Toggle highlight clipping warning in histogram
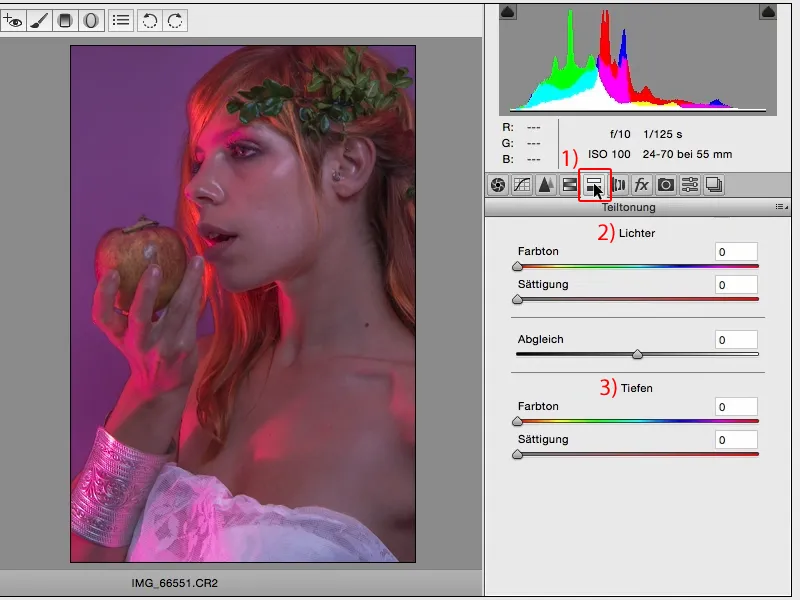 768,12
